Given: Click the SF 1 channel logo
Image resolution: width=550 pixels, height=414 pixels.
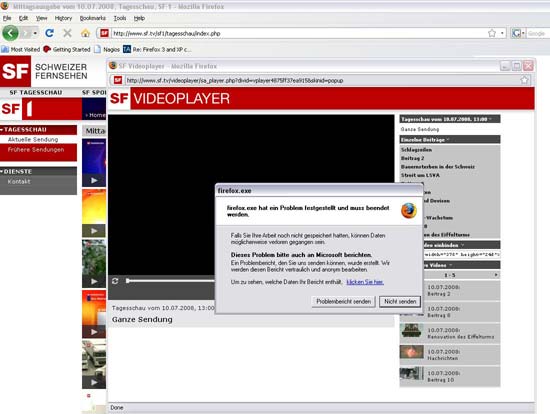Looking at the screenshot, I should point(18,109).
